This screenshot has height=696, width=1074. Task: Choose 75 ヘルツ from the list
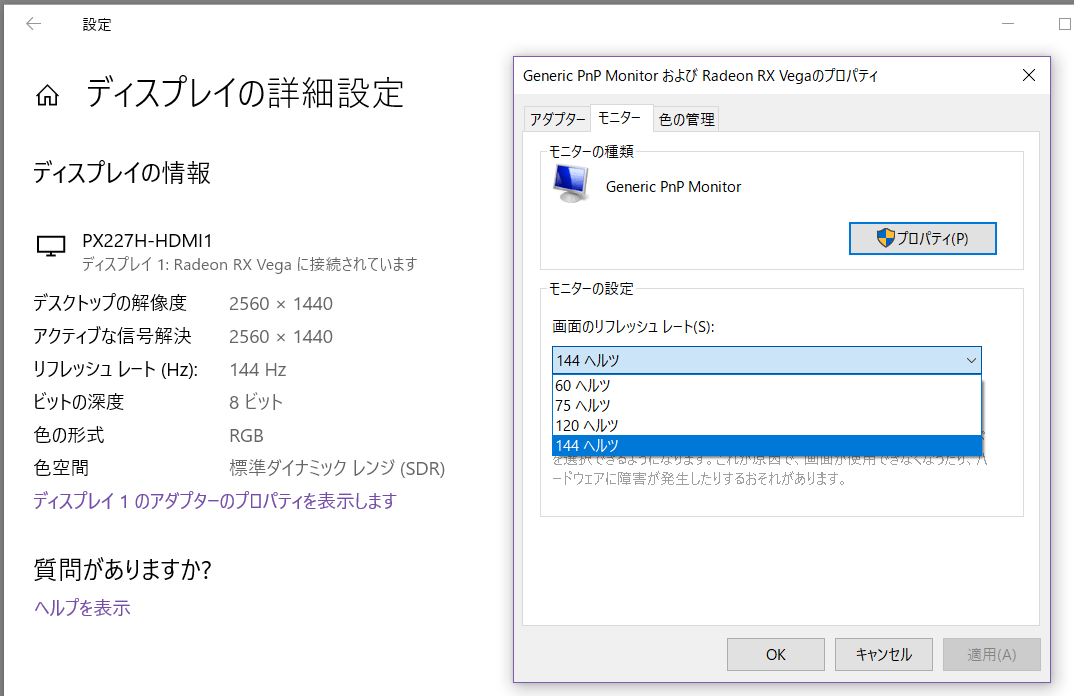tap(766, 406)
